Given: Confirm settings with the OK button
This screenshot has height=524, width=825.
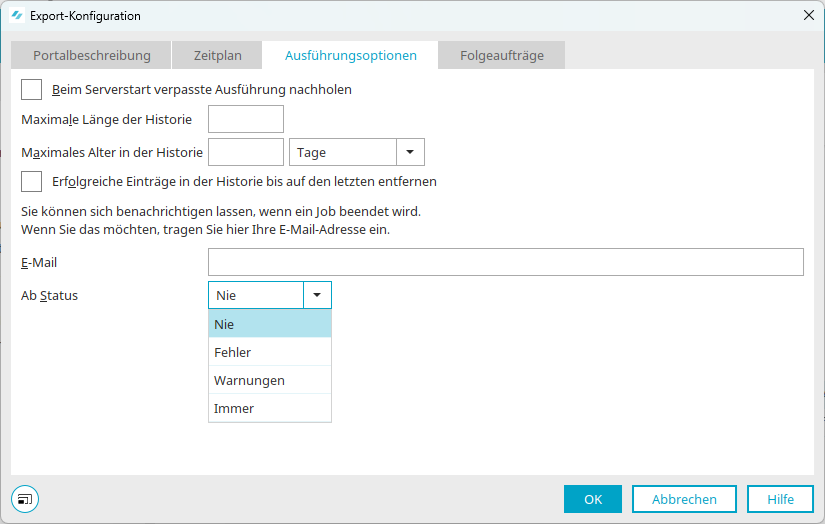Looking at the screenshot, I should [593, 499].
